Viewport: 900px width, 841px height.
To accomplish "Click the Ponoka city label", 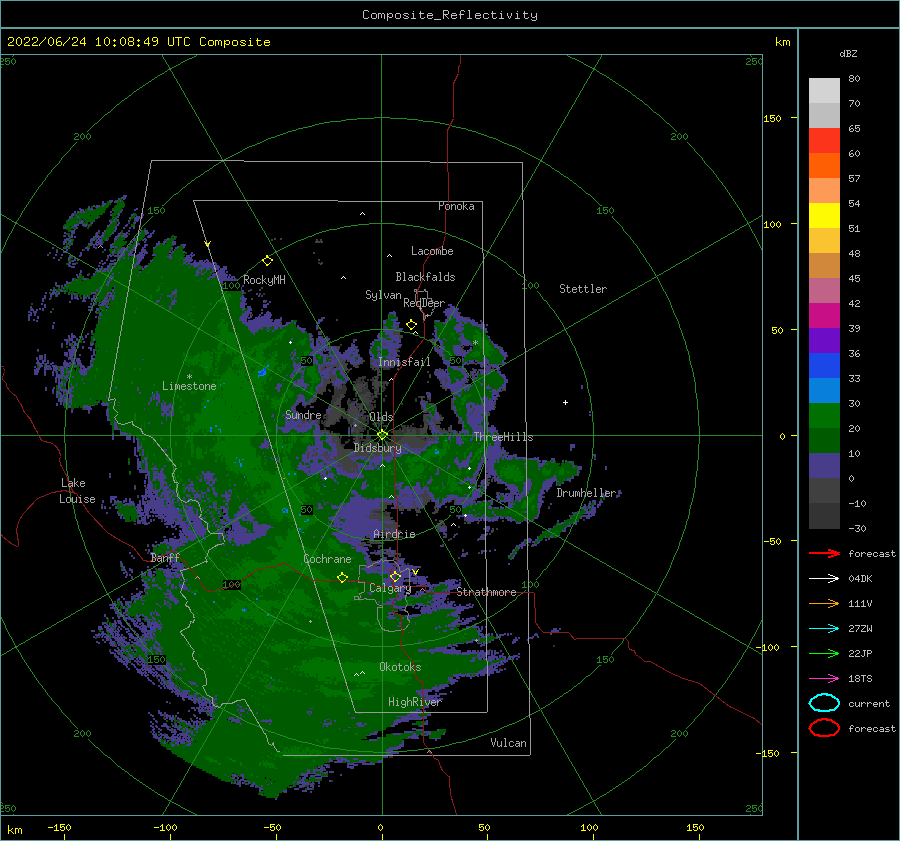I will (456, 206).
